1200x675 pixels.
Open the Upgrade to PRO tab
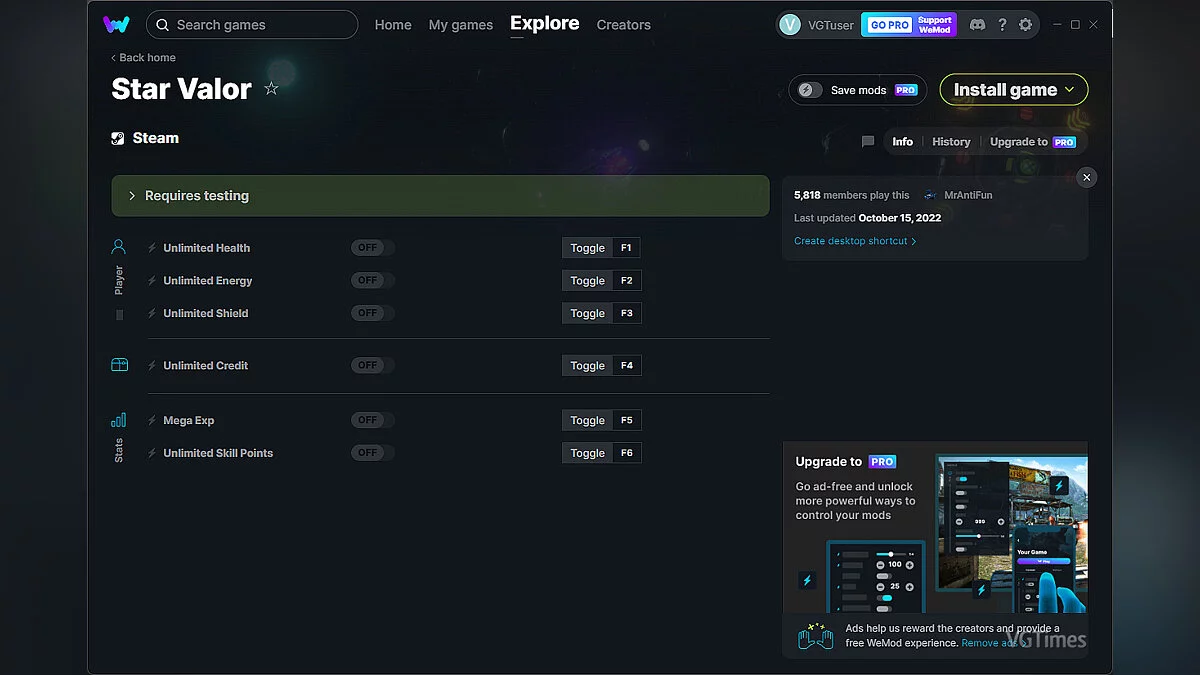point(1033,142)
